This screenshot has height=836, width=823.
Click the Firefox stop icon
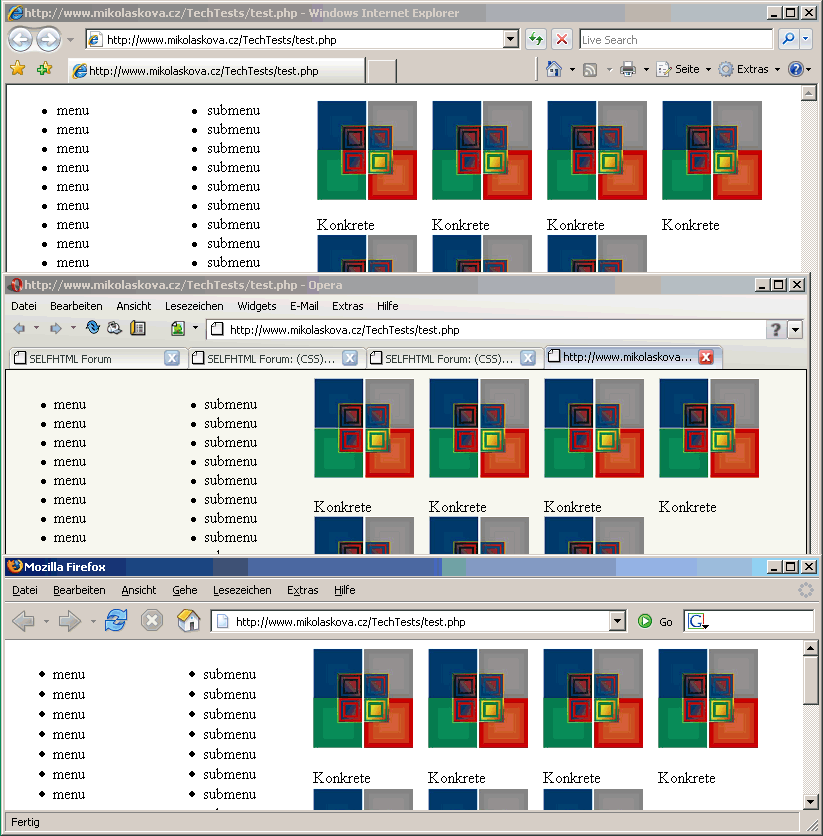(152, 621)
